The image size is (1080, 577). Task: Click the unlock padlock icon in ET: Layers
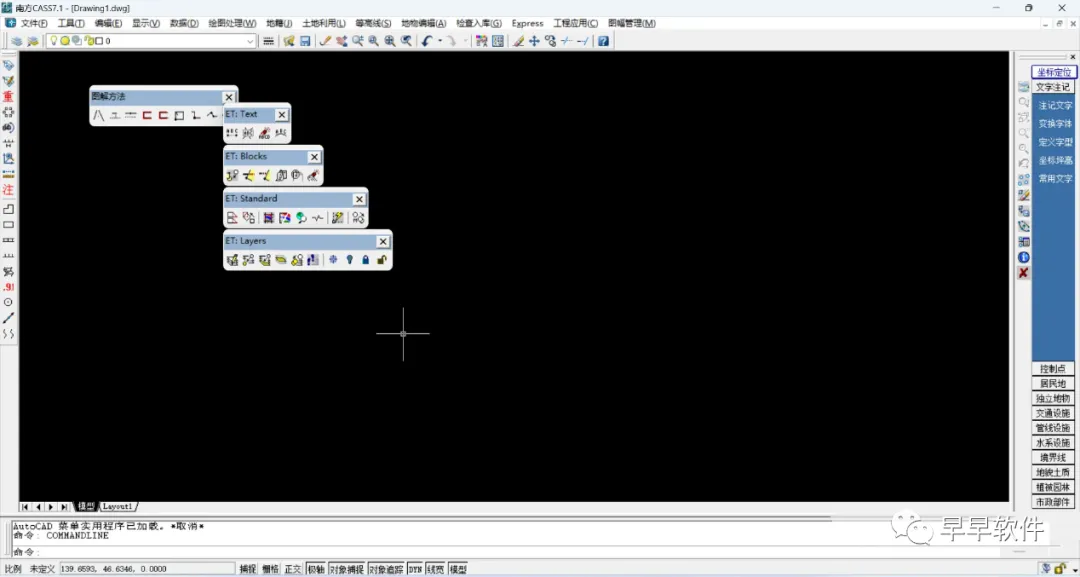(382, 260)
